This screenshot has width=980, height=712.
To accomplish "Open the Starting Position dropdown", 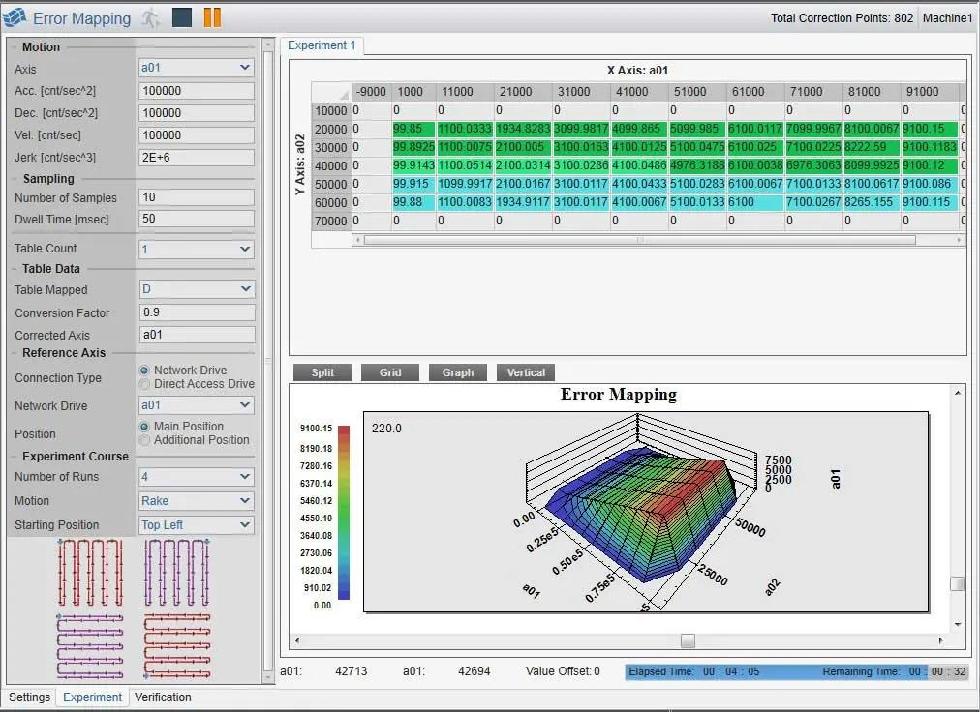I will [196, 524].
